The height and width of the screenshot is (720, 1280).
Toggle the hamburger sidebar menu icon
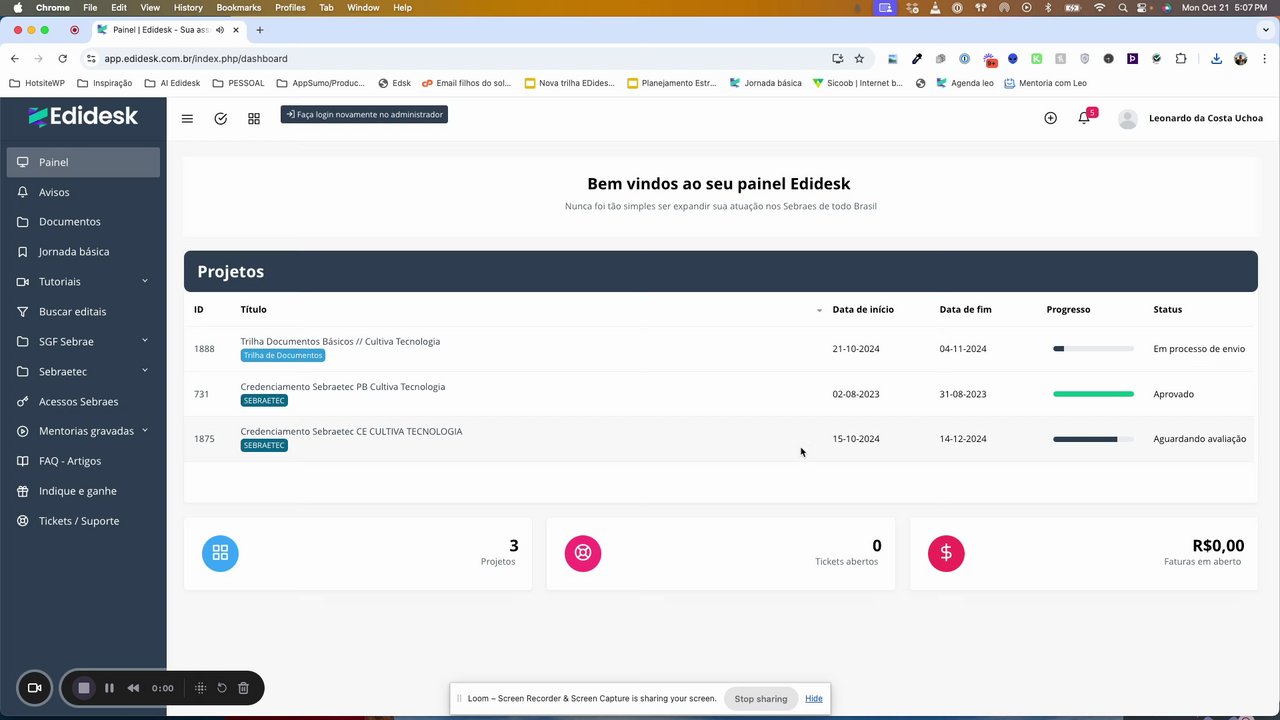187,118
